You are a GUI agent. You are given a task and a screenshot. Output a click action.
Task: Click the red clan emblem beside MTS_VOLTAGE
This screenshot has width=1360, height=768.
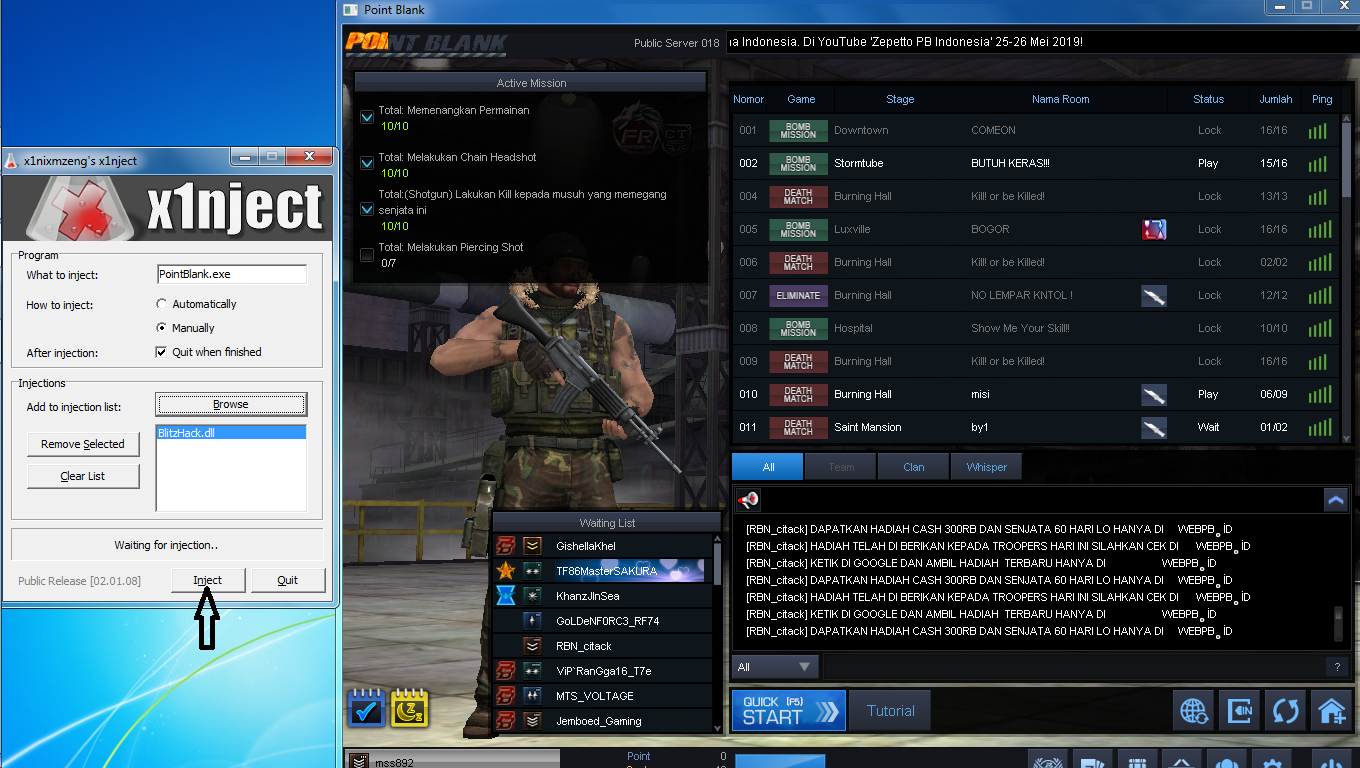tap(506, 696)
